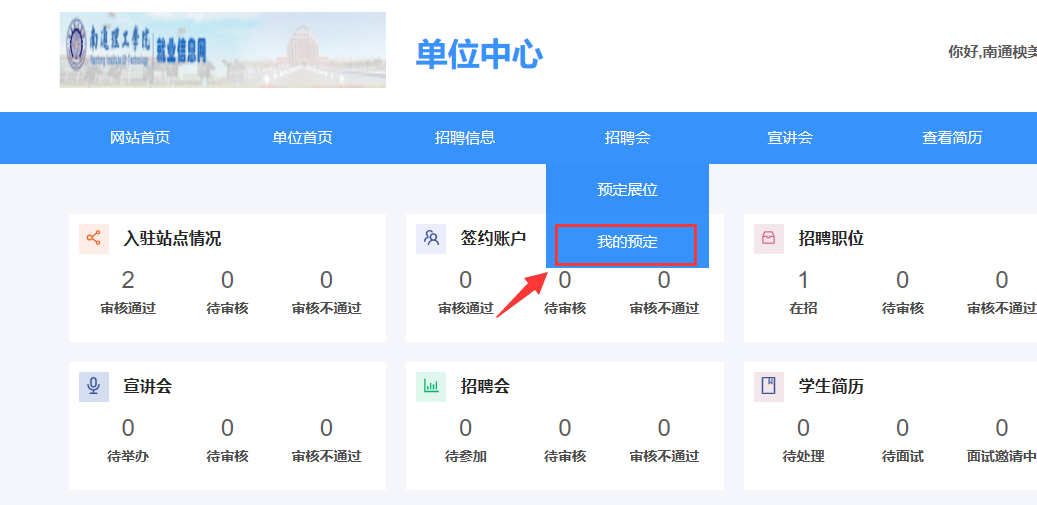1037x505 pixels.
Task: Click the bookmark icon beside 学生简历
Action: tap(768, 386)
